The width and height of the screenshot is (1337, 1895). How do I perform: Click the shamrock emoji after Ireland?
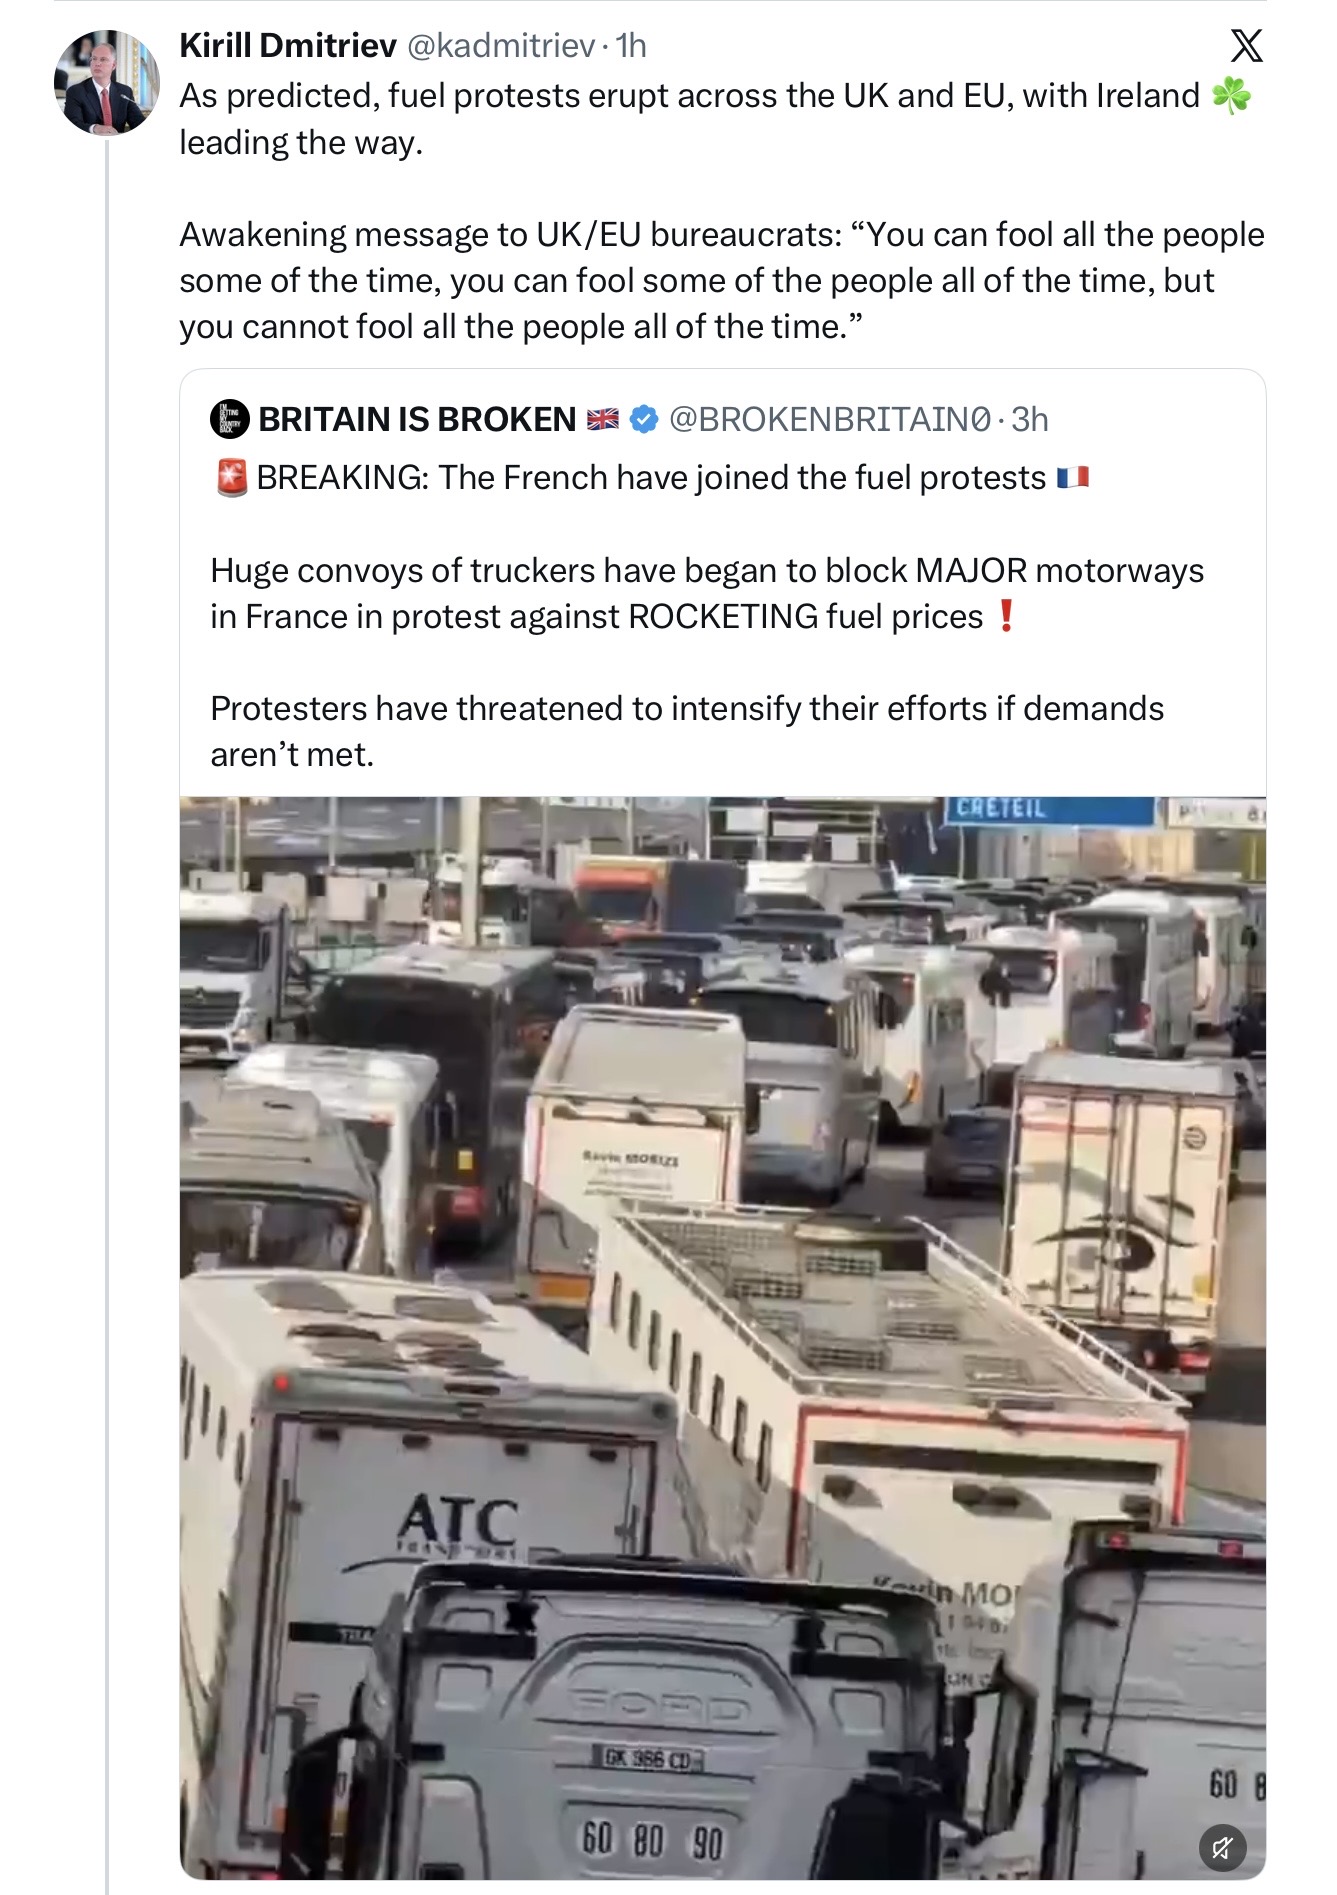point(1231,96)
